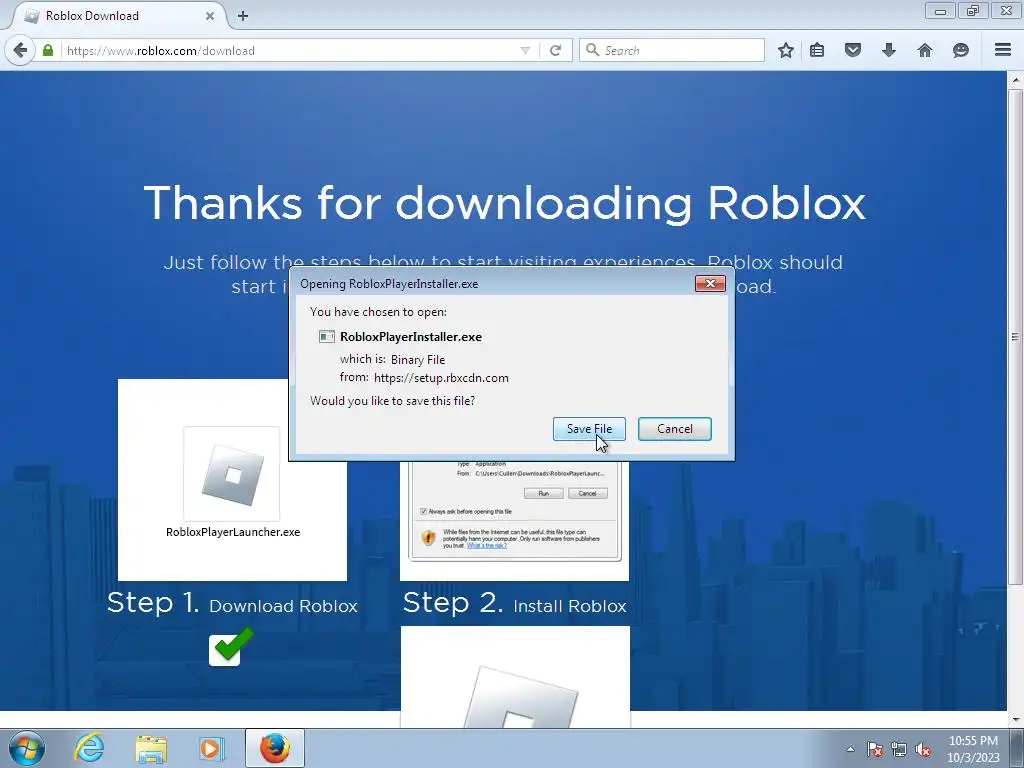
Task: Open the Downloads arrow icon
Action: click(889, 50)
